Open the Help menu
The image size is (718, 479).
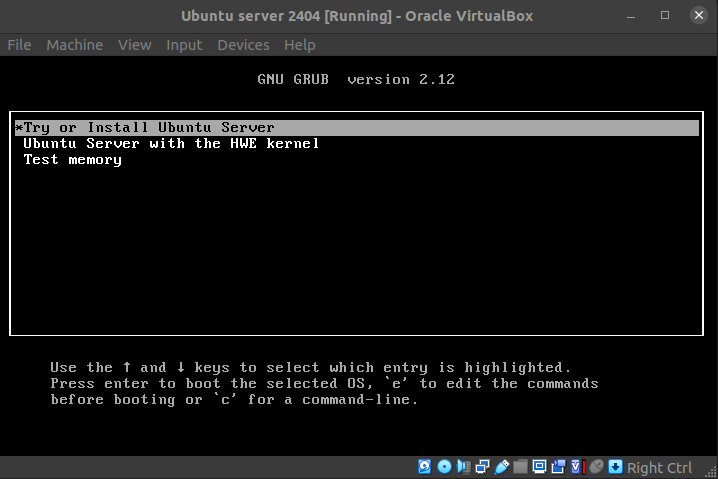click(x=299, y=45)
